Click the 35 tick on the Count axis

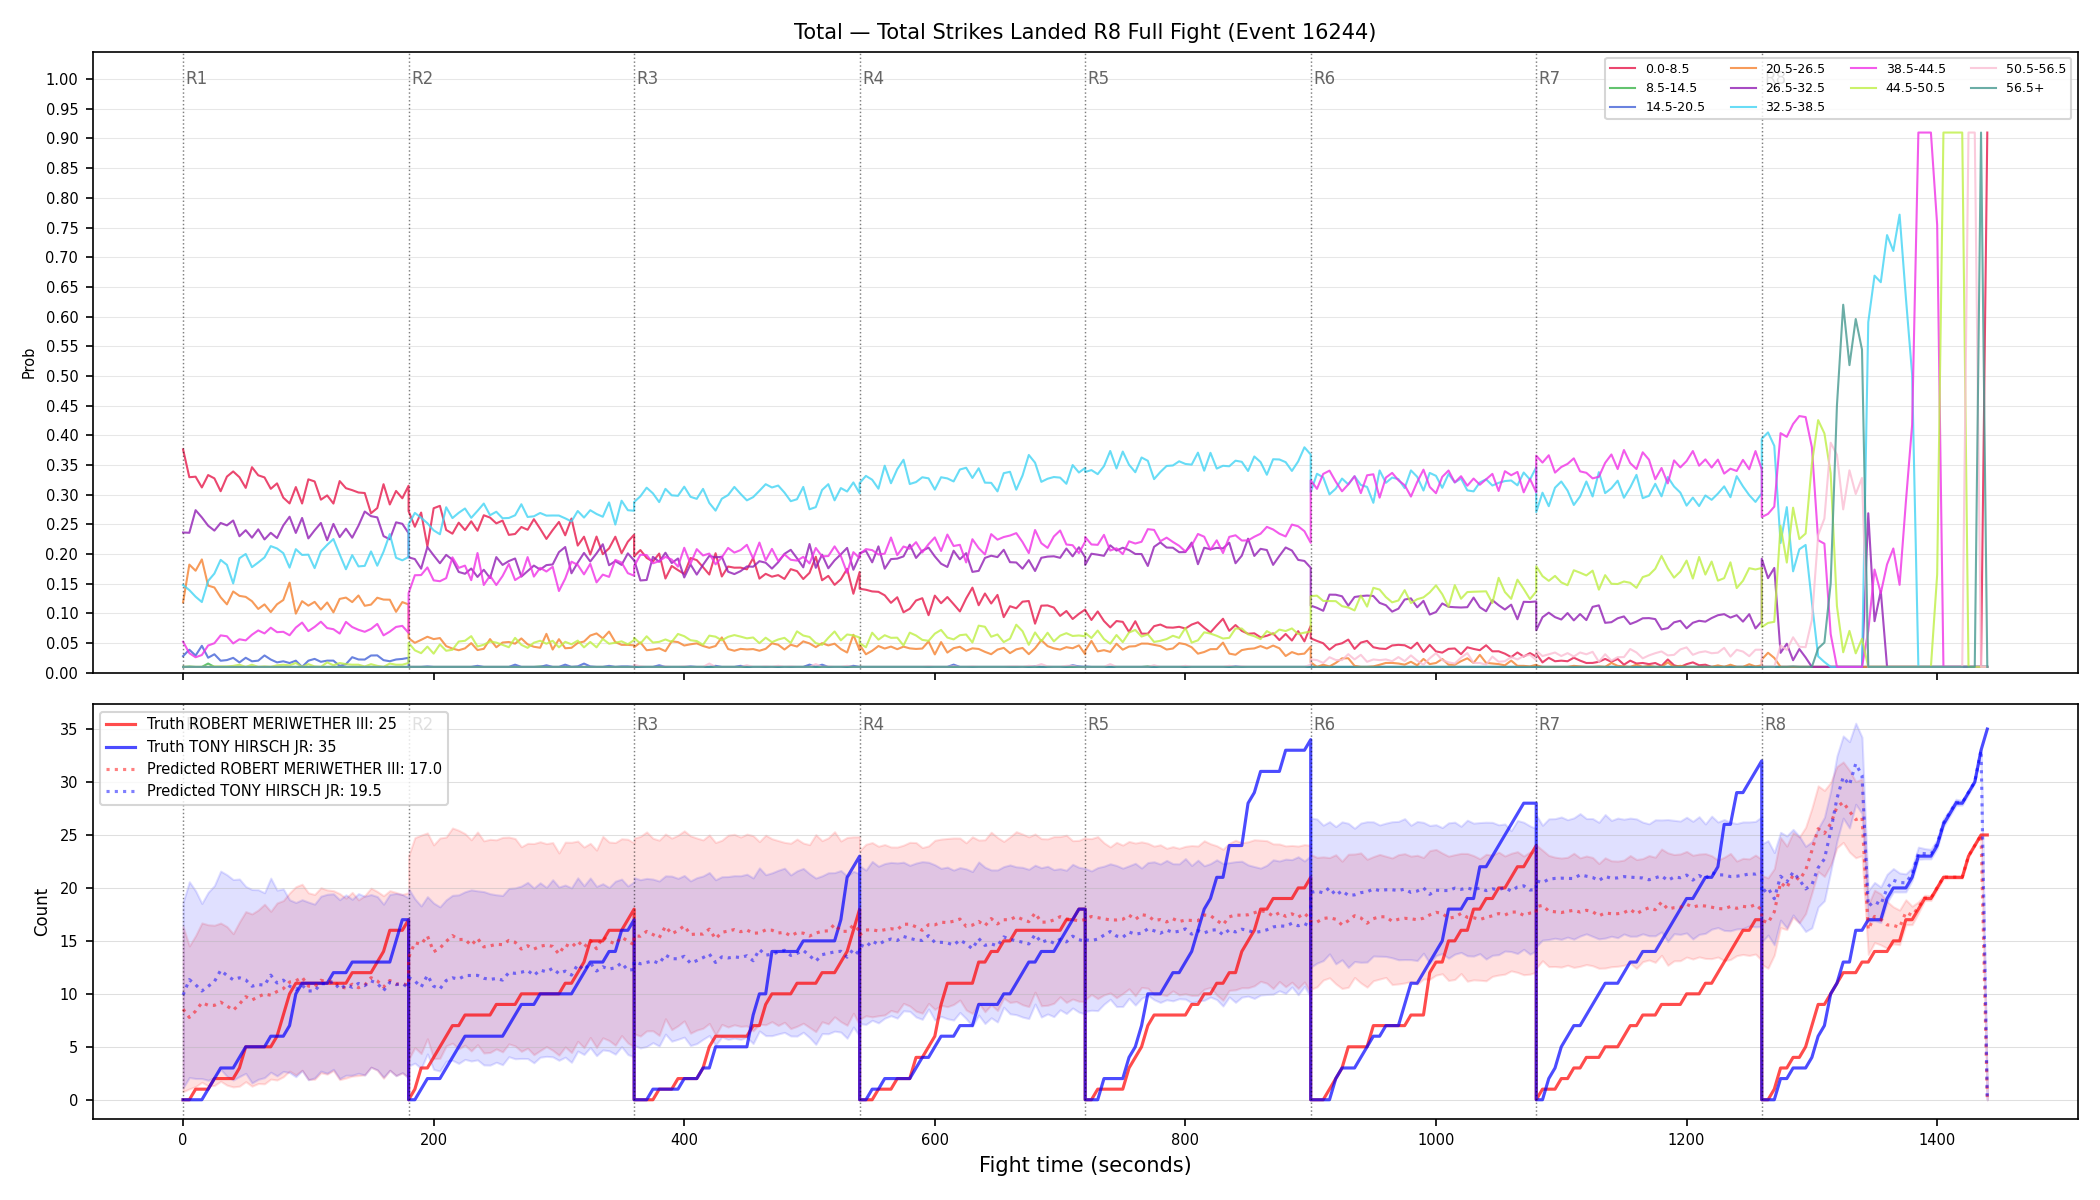pos(68,730)
